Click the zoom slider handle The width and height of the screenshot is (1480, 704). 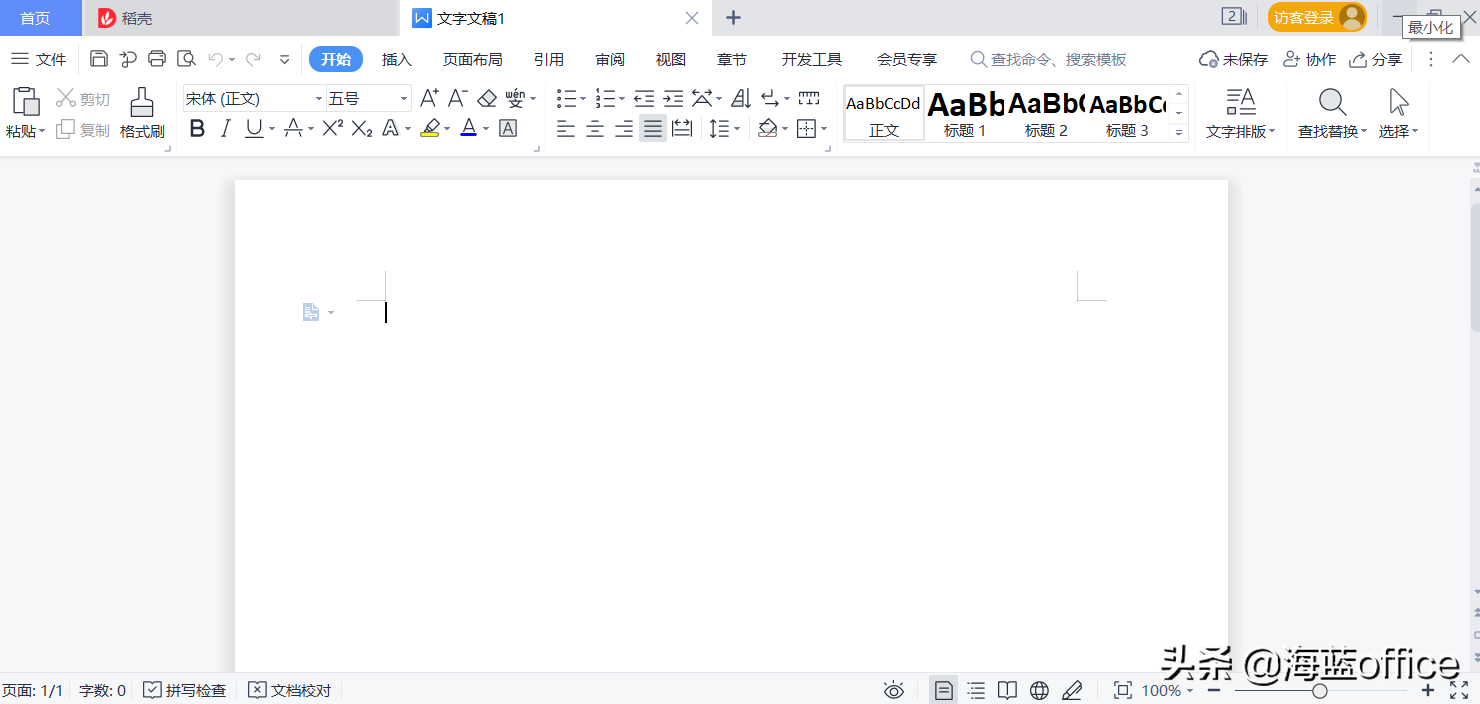[x=1320, y=691]
